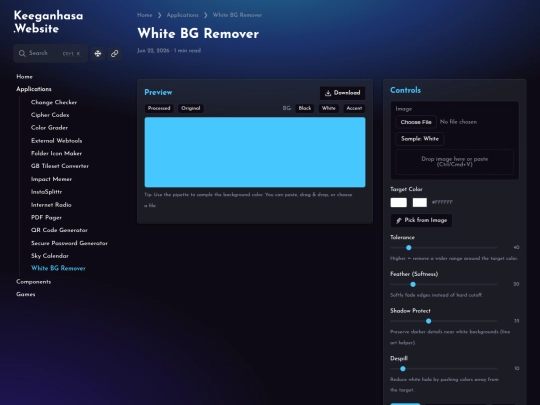The width and height of the screenshot is (540, 405).
Task: Click the download arrow icon
Action: [x=328, y=93]
